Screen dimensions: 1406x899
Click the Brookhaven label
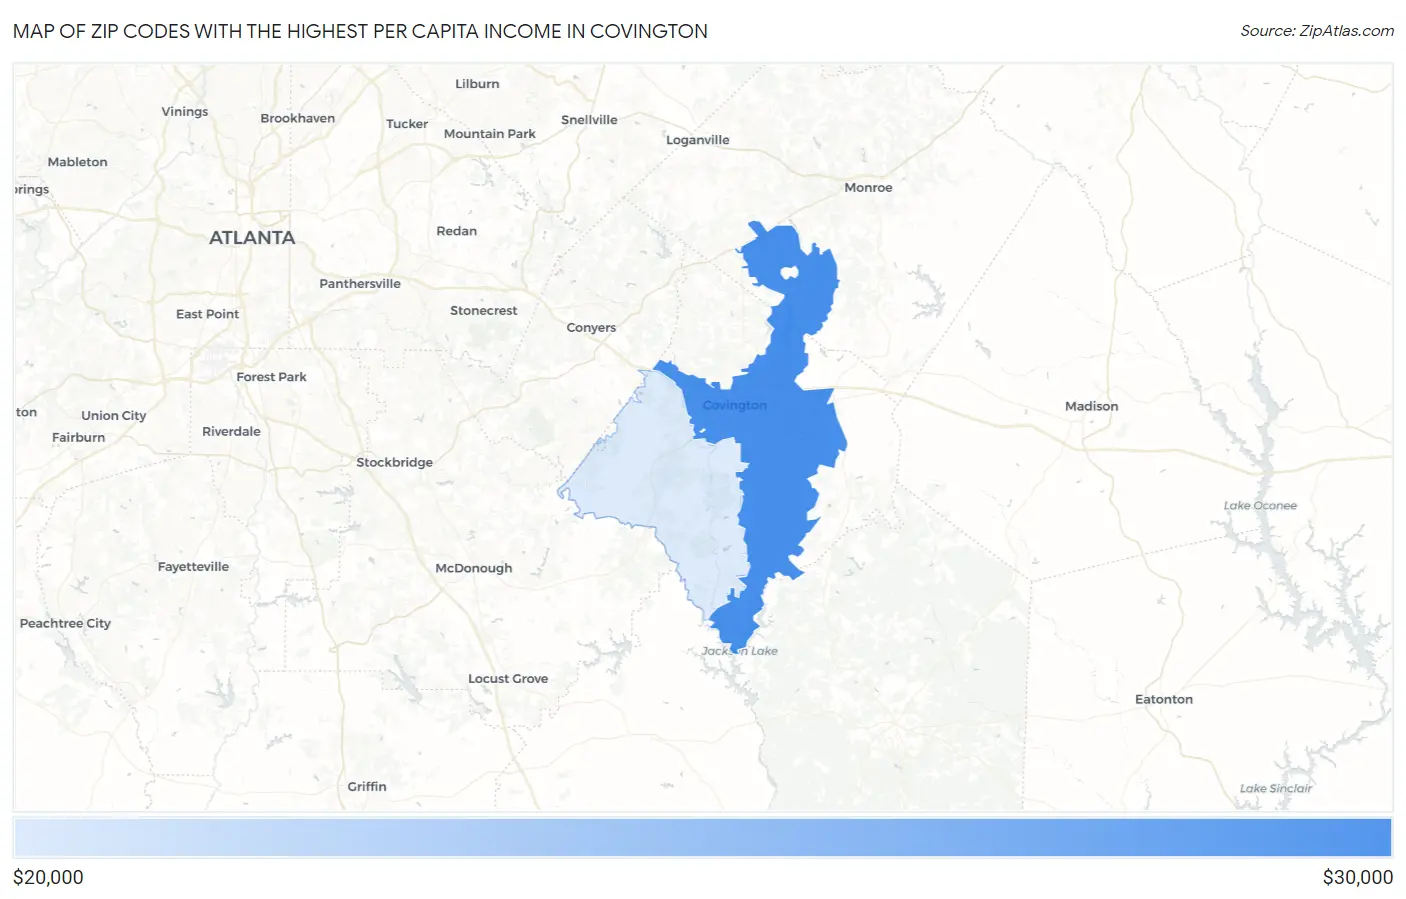tap(298, 118)
